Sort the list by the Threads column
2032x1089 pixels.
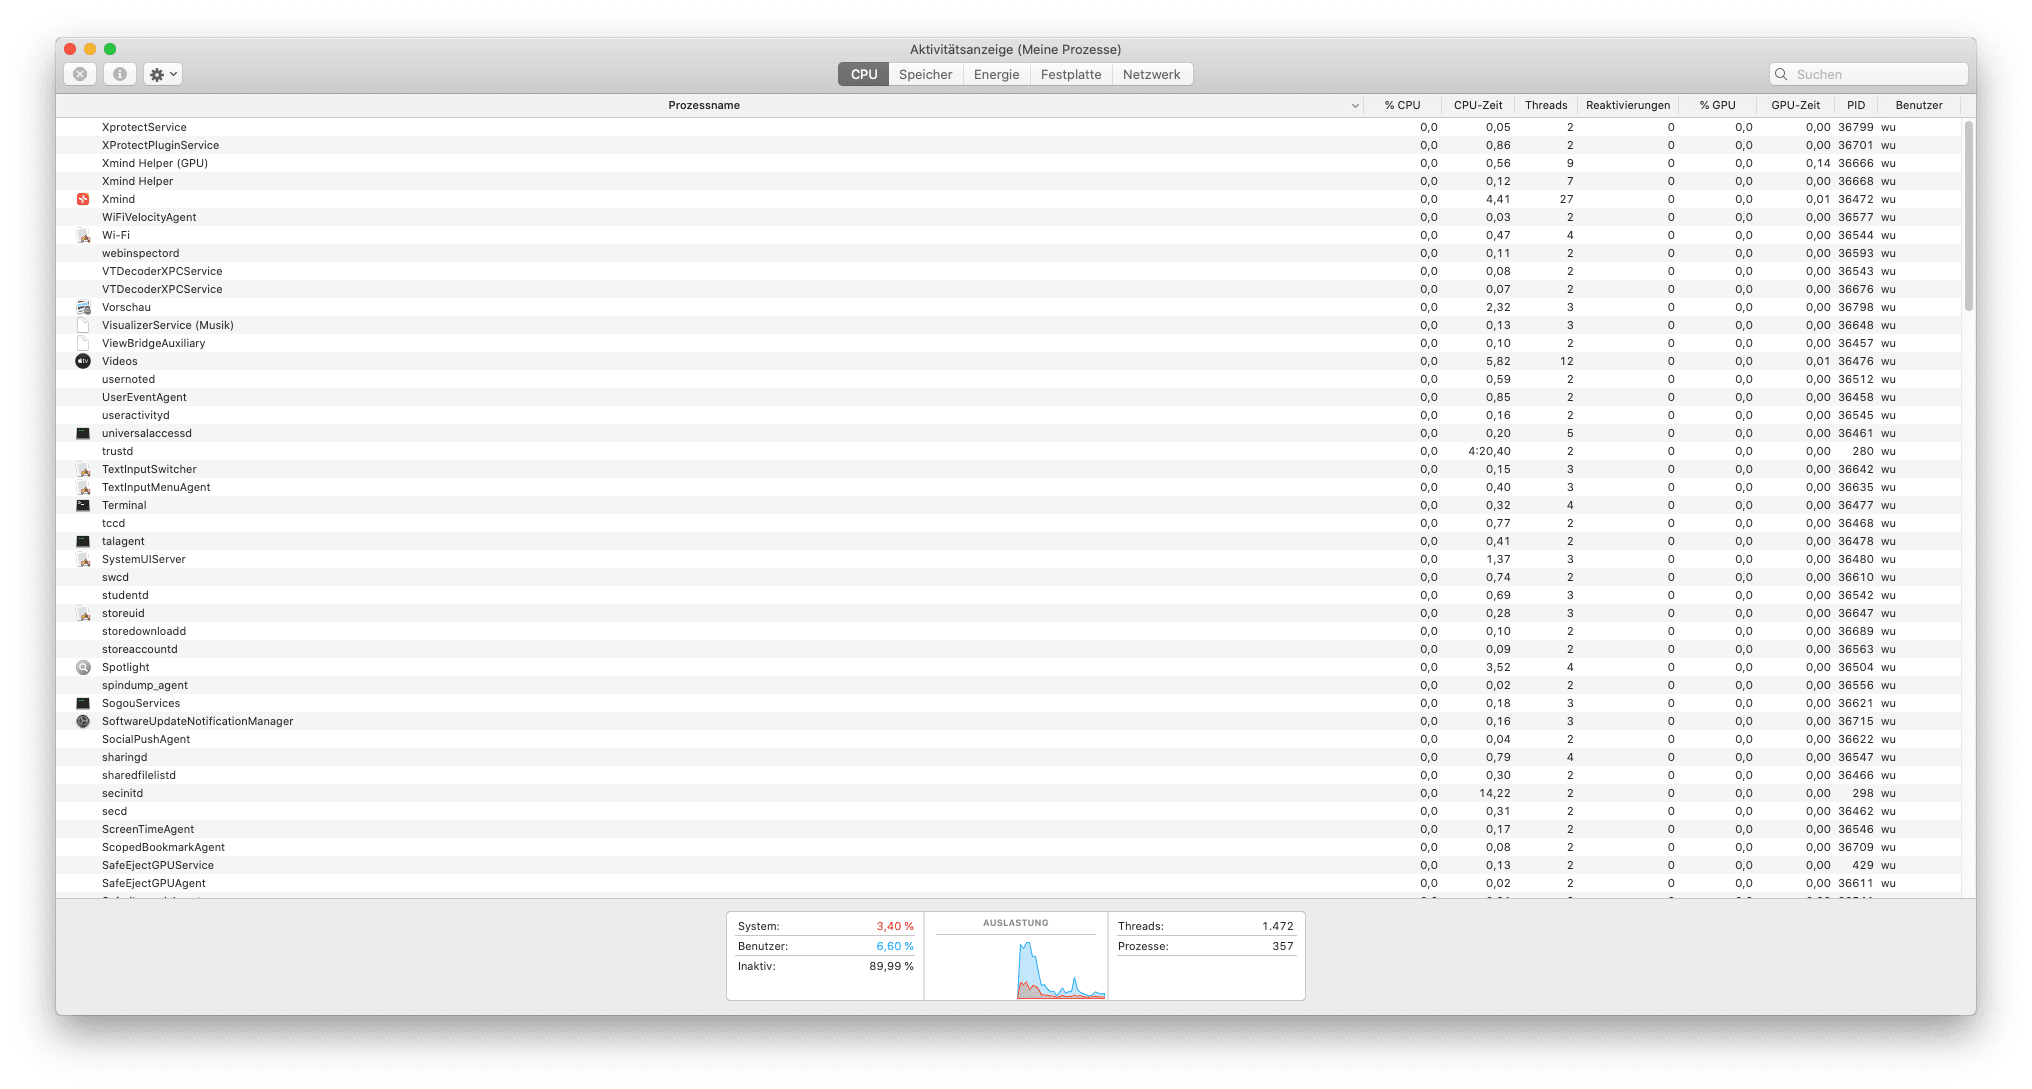pyautogui.click(x=1545, y=105)
